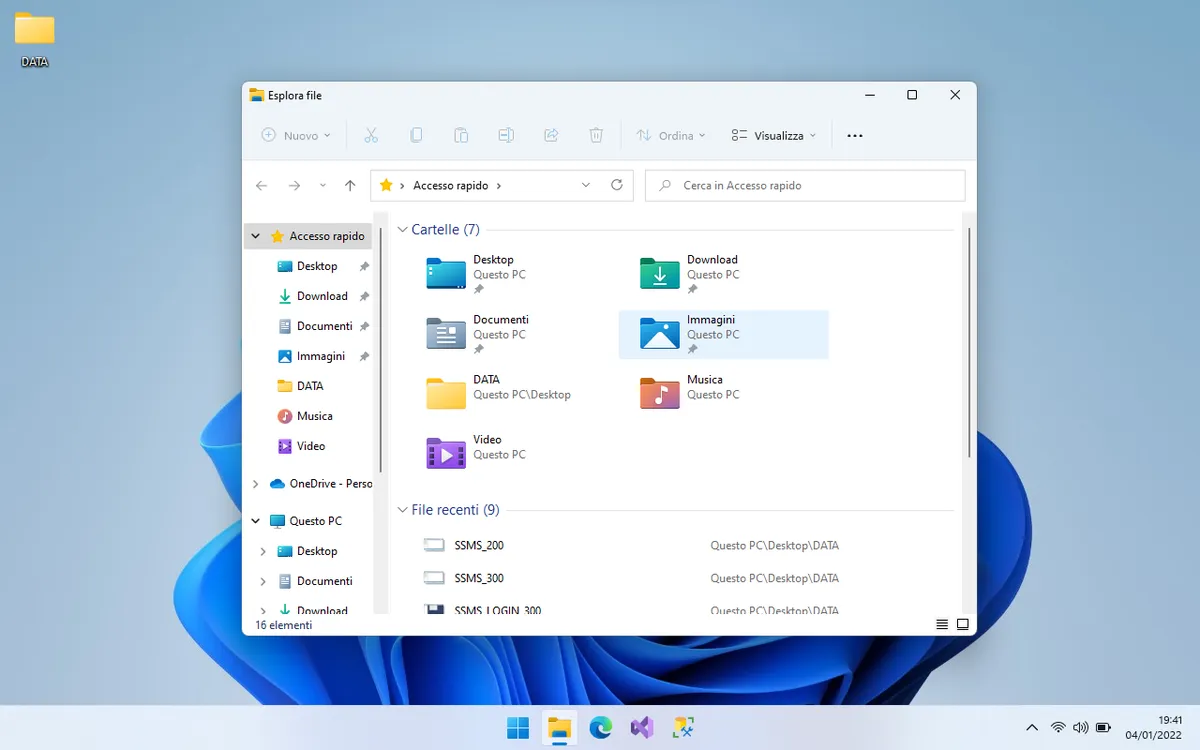Select Video in sidebar
Image resolution: width=1200 pixels, height=750 pixels.
[x=309, y=446]
